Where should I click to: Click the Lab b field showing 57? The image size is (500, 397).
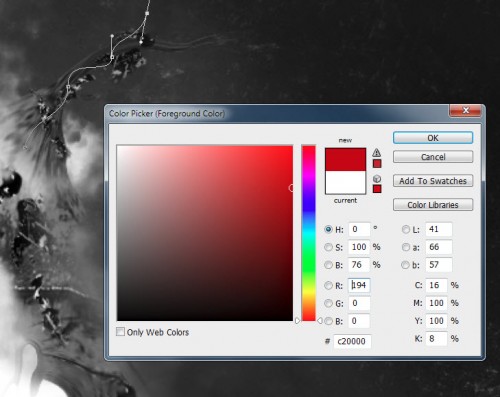[439, 265]
